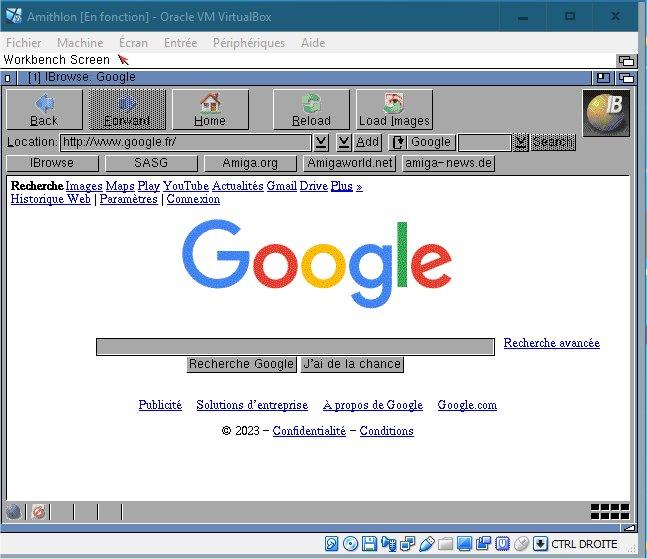This screenshot has height=559, width=647.
Task: Open the Entrée menu
Action: click(180, 43)
